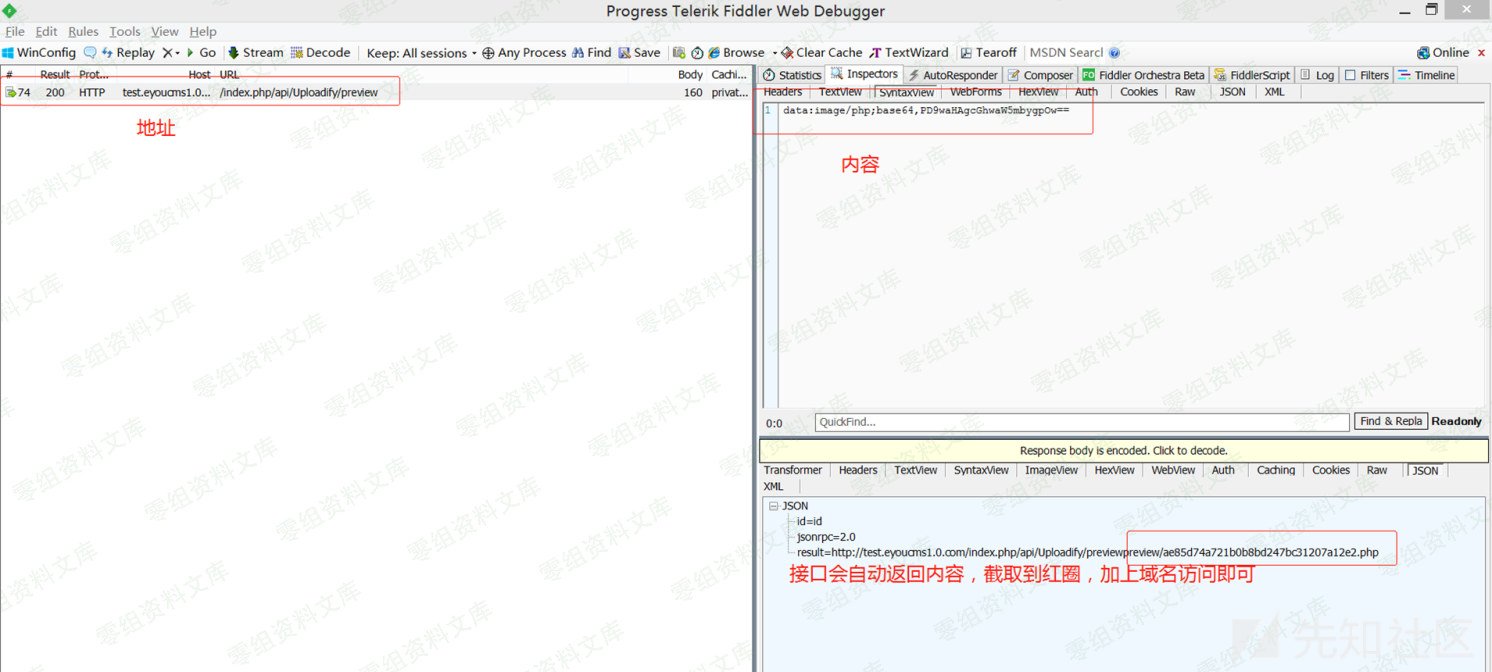1492x672 pixels.
Task: Sort sessions by URL column header
Action: point(230,75)
